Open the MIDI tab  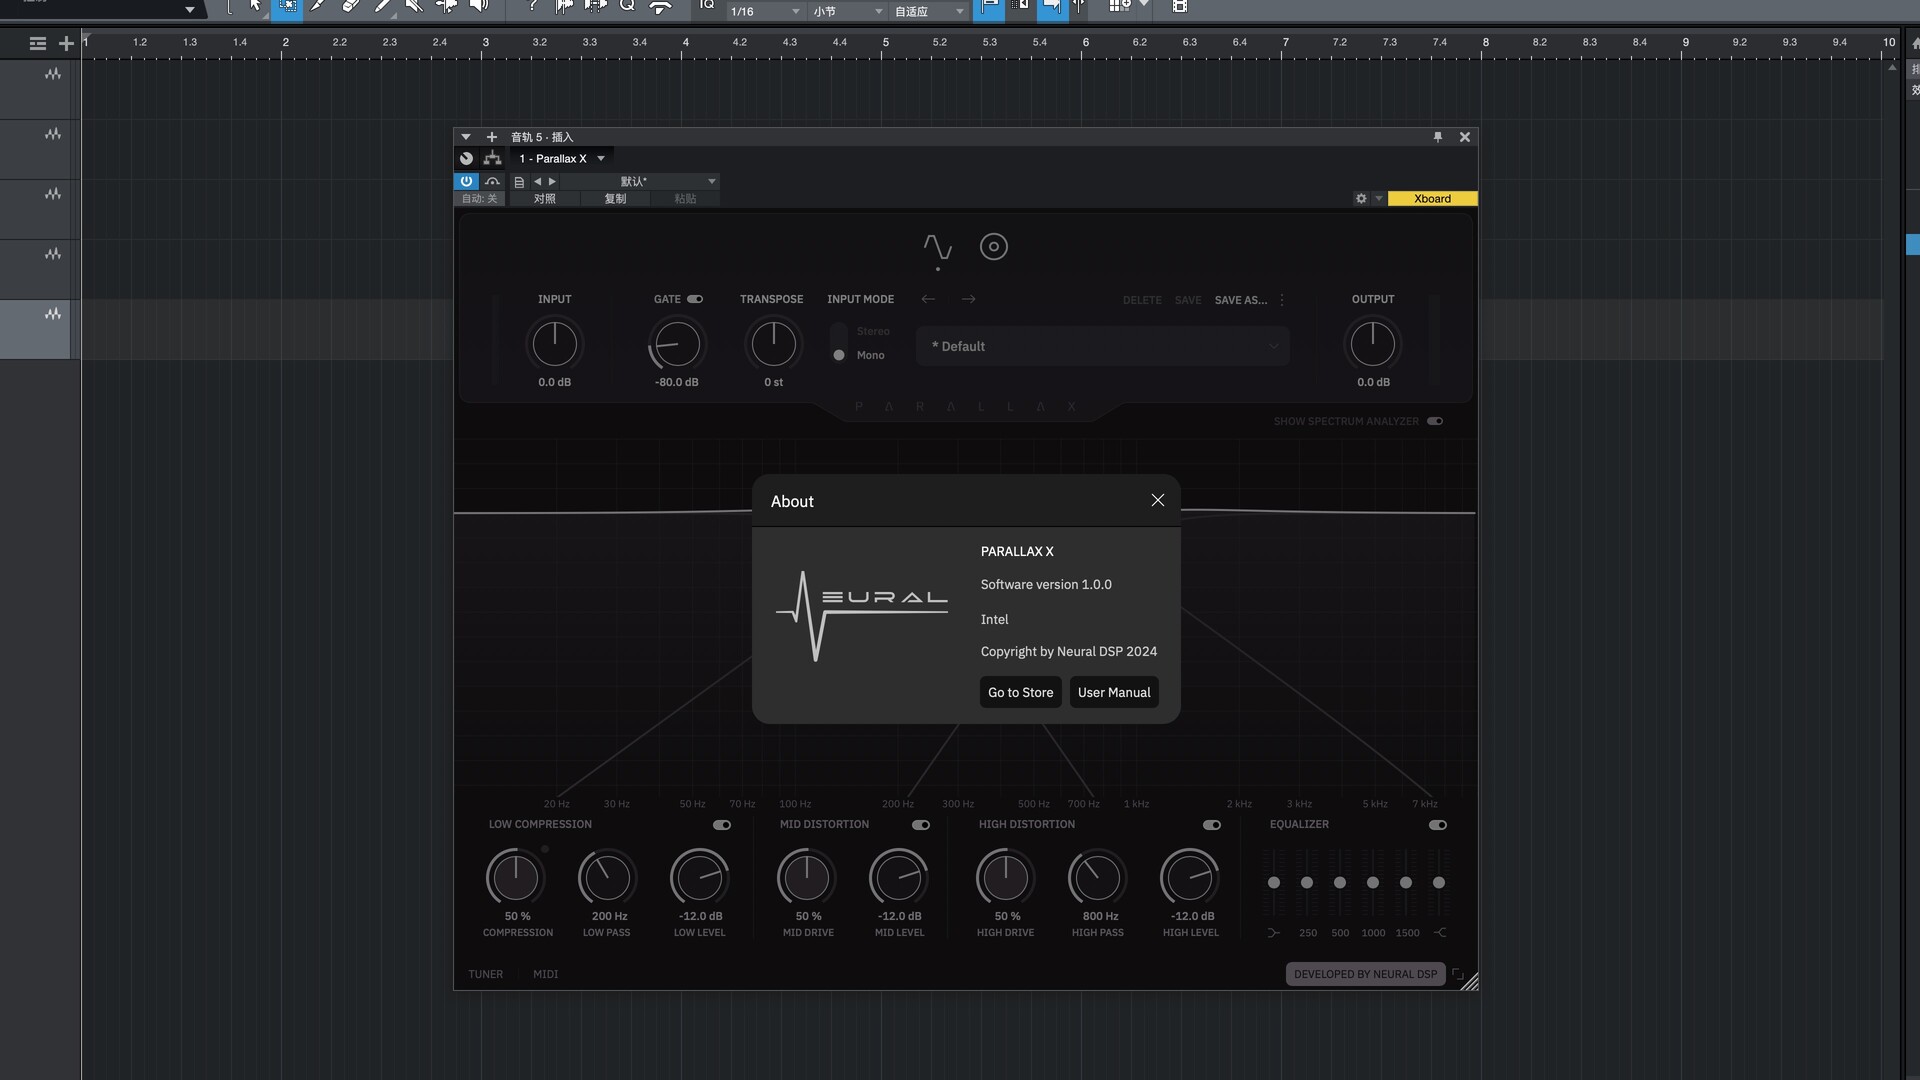[545, 974]
